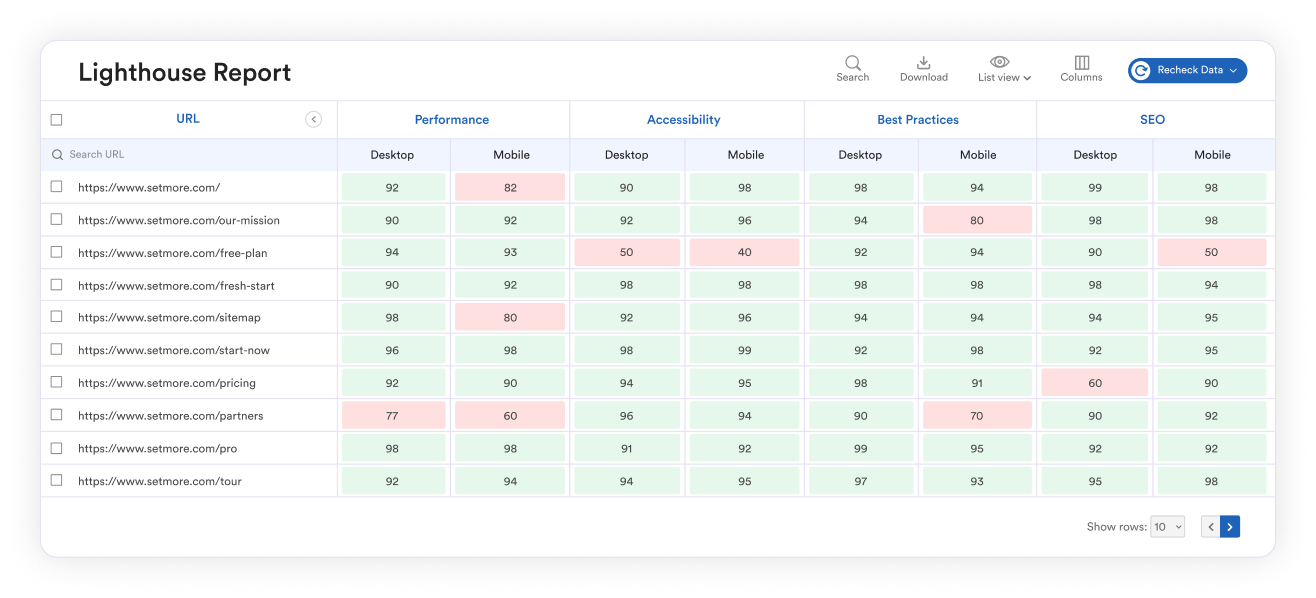Open the Columns panel via its icon

[1080, 61]
